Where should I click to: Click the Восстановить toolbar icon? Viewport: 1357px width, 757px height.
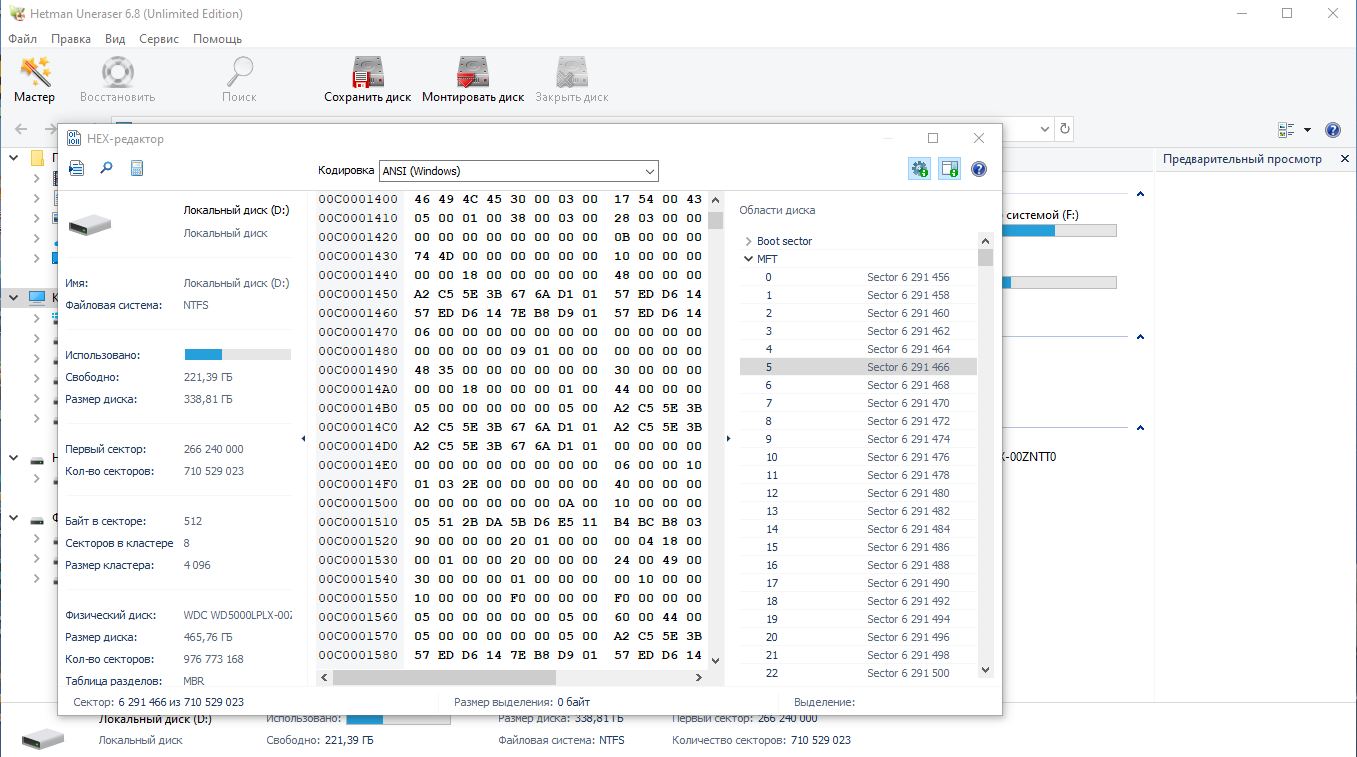click(118, 80)
